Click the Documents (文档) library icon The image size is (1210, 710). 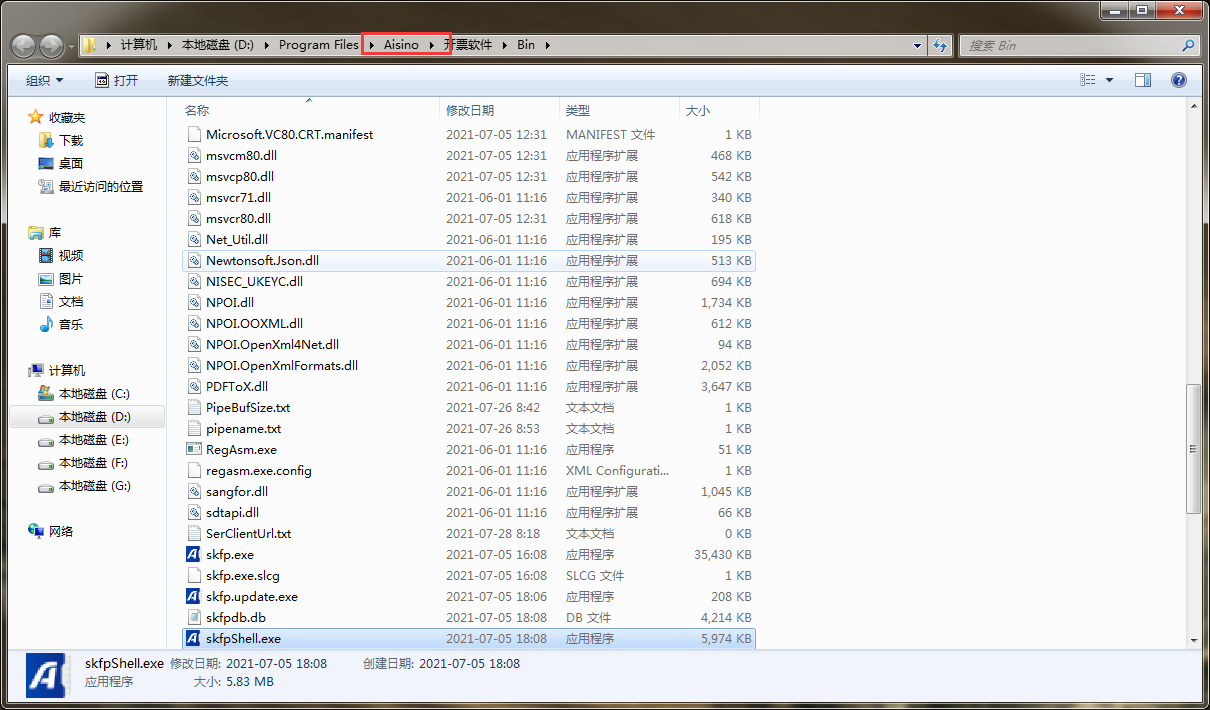coord(46,301)
